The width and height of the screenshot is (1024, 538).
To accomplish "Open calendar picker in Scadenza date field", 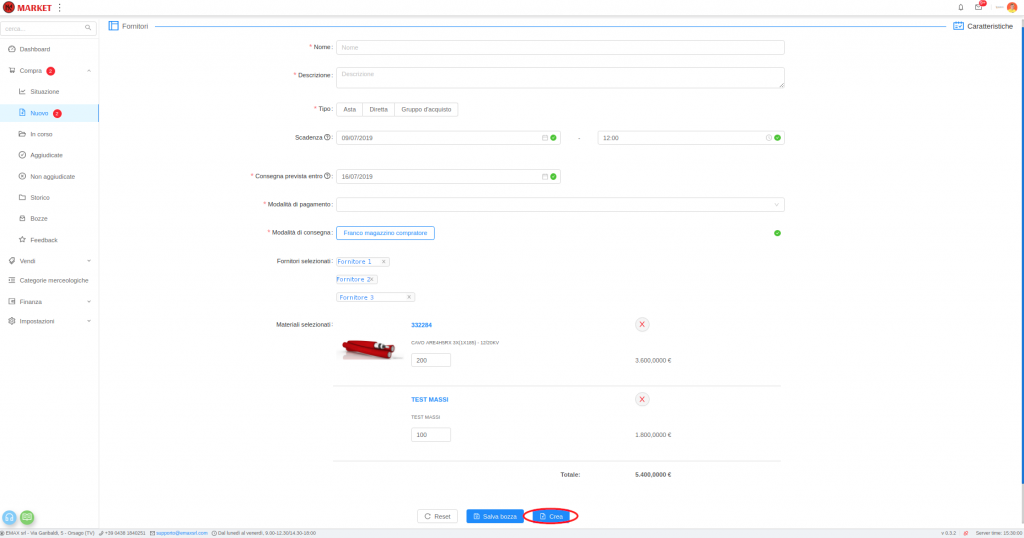I will (x=545, y=137).
